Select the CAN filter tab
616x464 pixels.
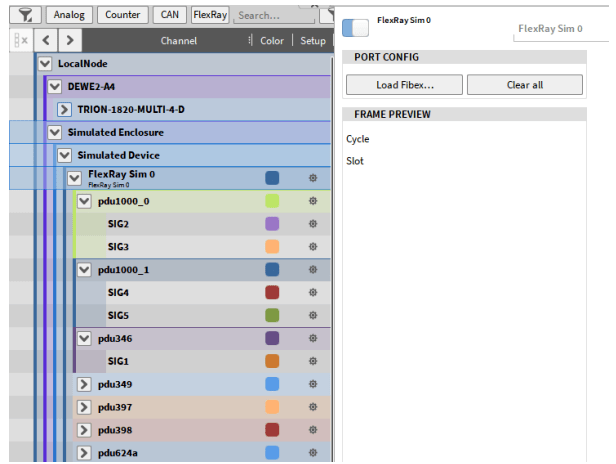[x=168, y=15]
